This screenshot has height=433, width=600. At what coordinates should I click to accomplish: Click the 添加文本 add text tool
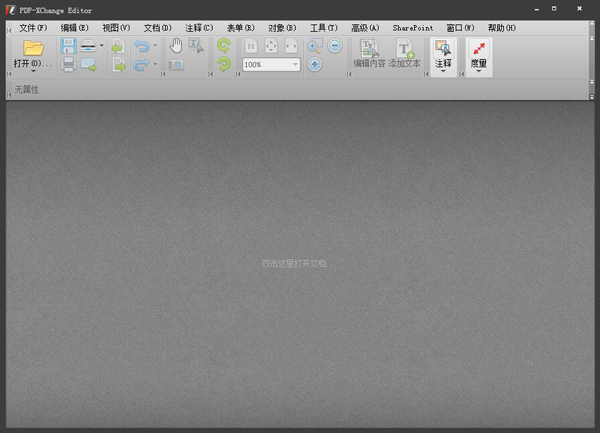404,54
